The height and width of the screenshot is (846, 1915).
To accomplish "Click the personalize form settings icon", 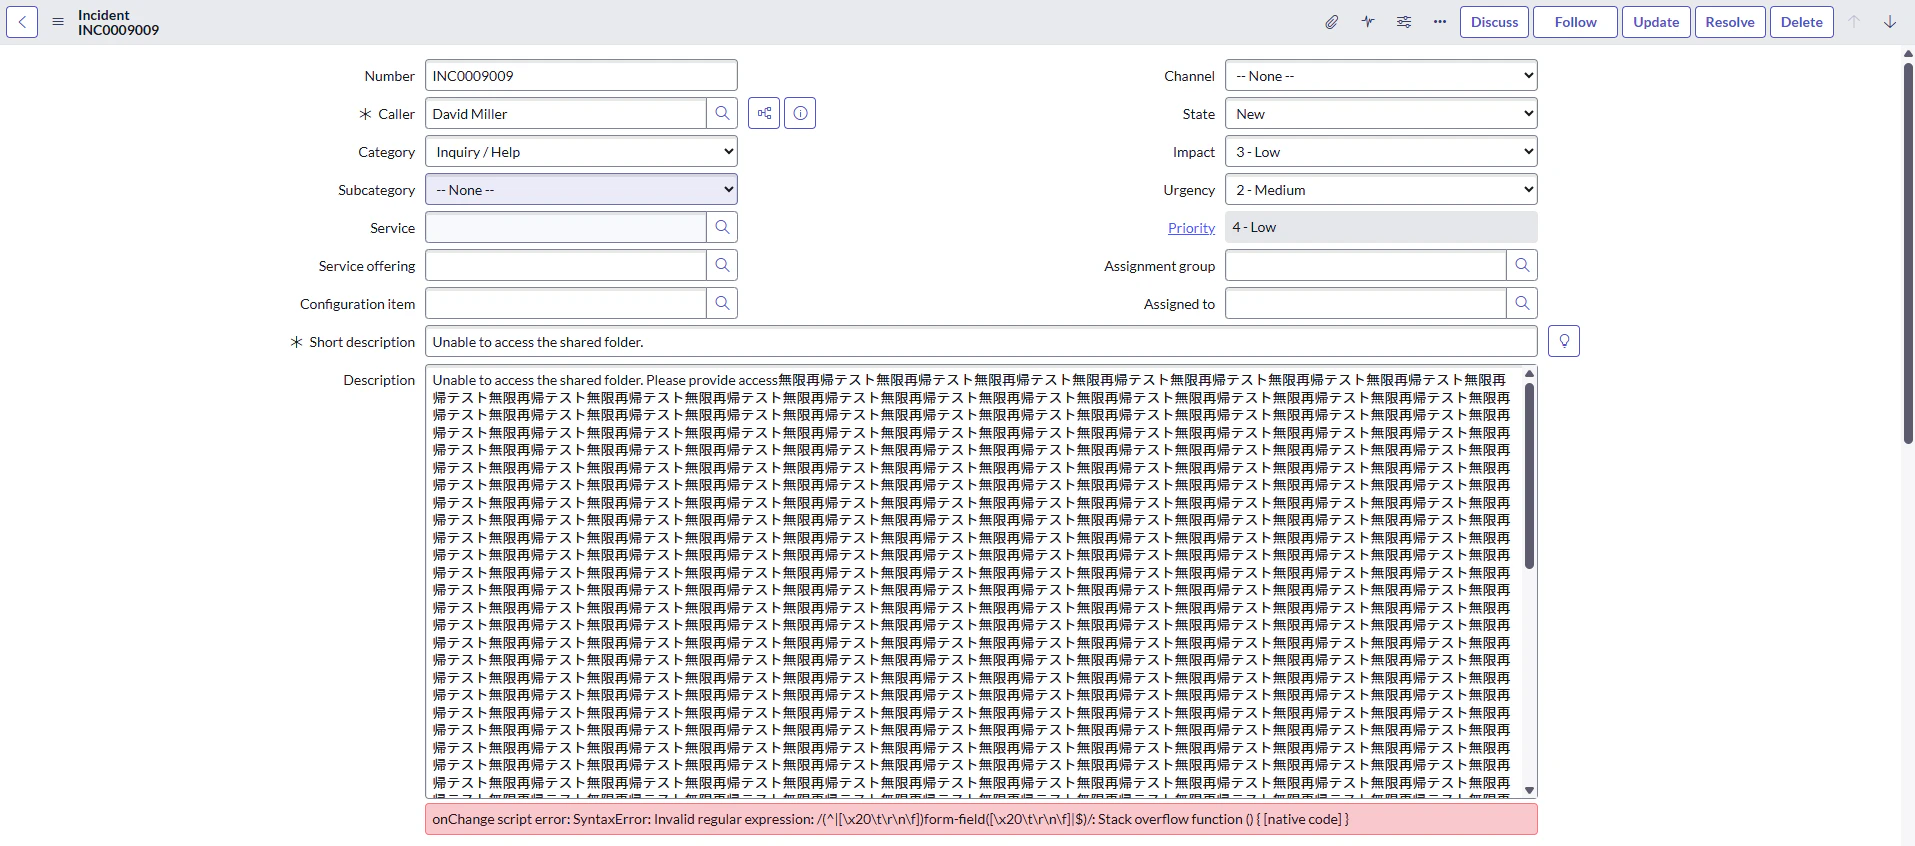I will [1404, 22].
